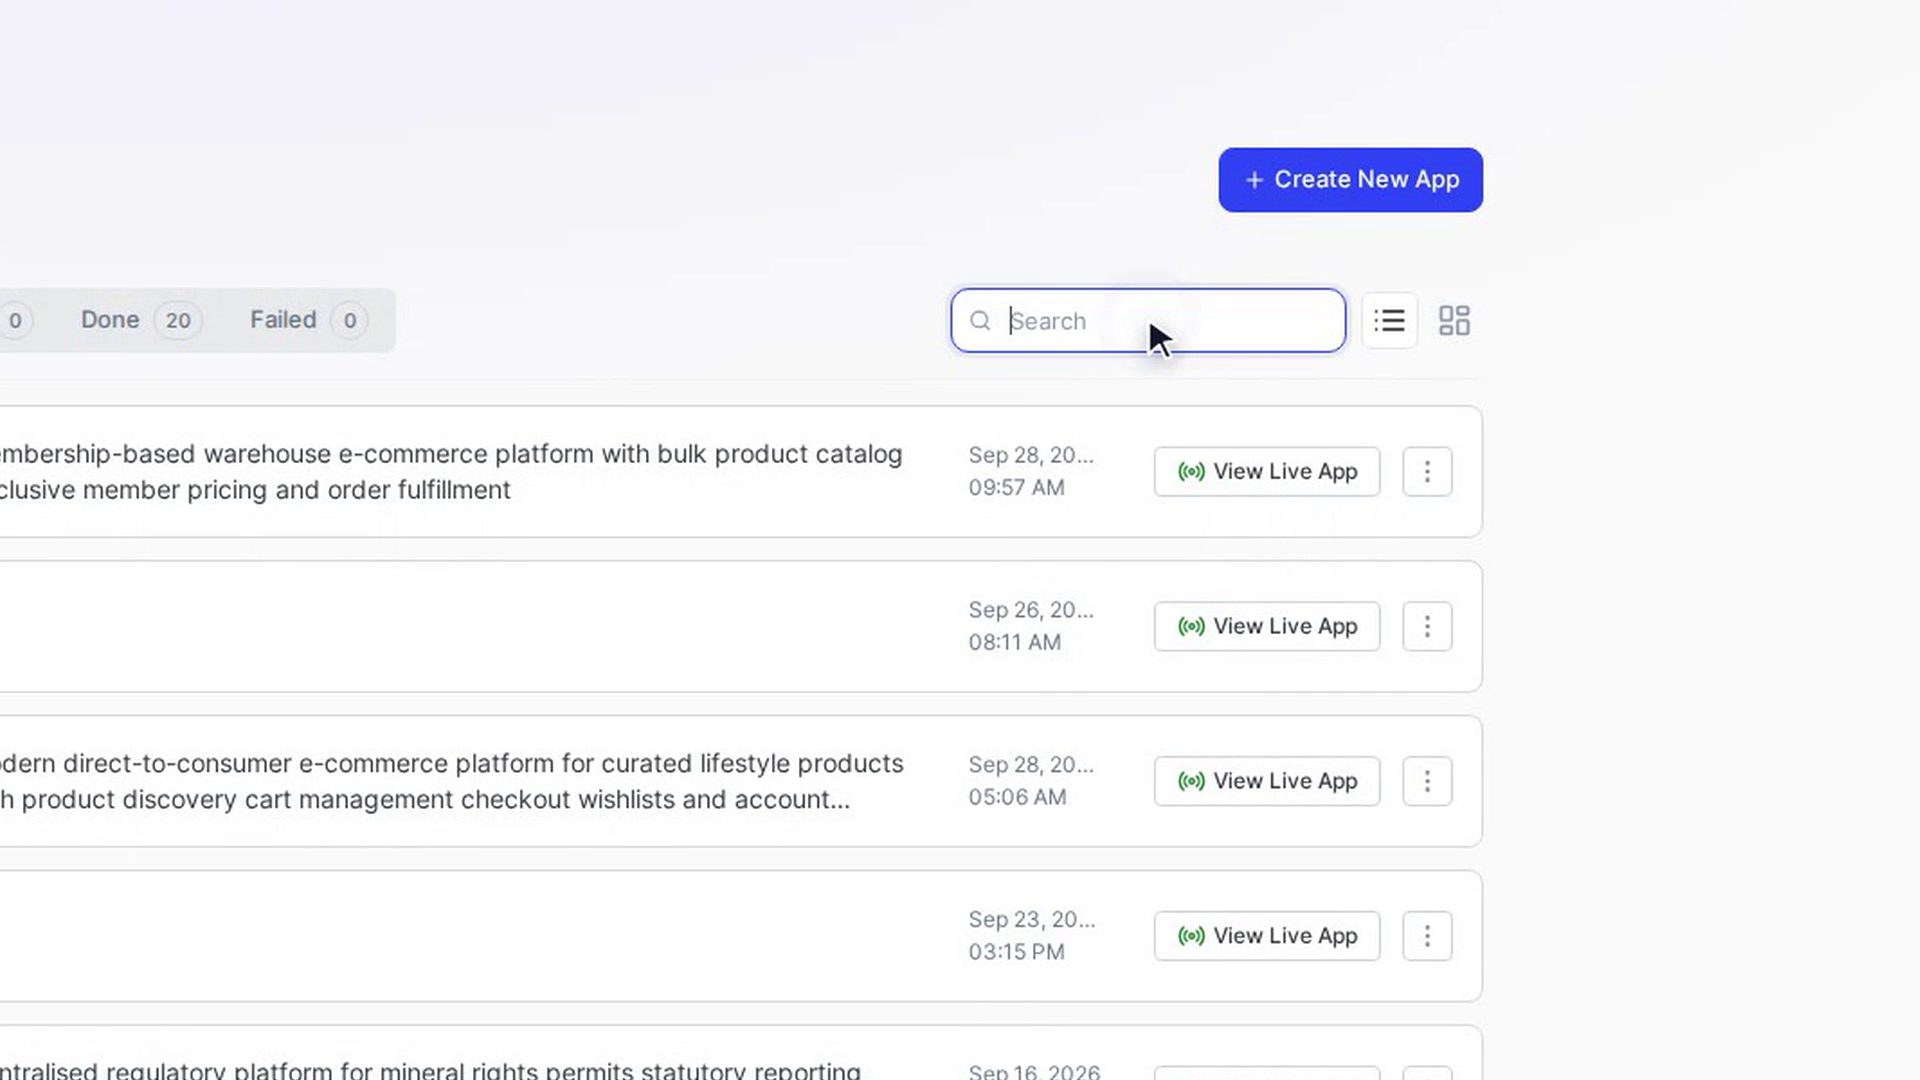This screenshot has height=1080, width=1920.
Task: Open the mineral rights regulatory platform card
Action: [x=740, y=1053]
